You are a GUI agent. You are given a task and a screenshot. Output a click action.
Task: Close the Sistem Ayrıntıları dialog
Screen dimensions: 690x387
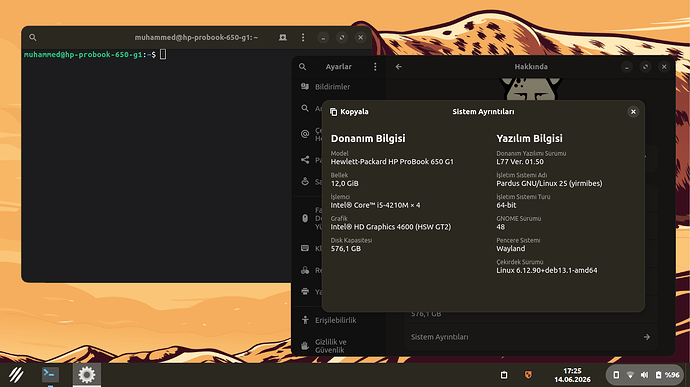(633, 112)
